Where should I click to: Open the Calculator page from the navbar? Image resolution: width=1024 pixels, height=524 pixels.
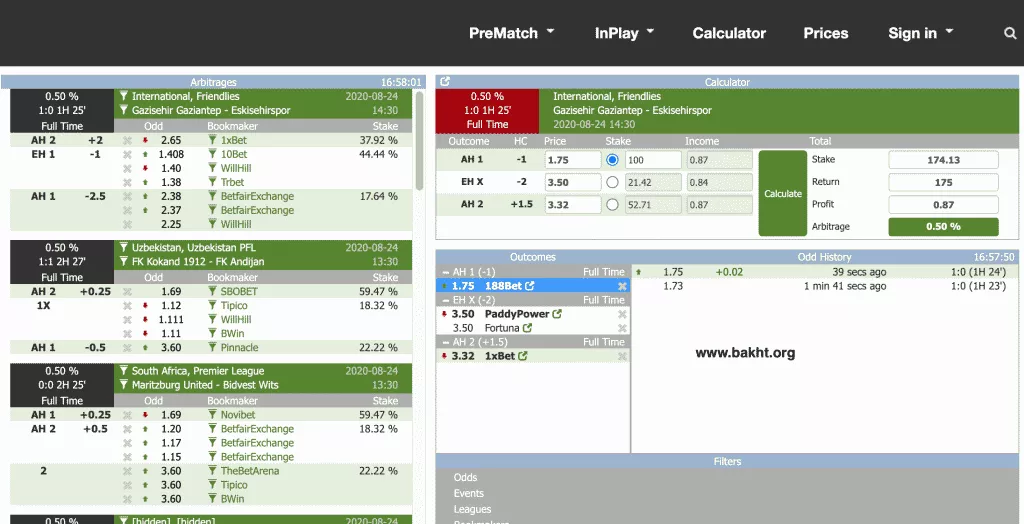tap(729, 33)
